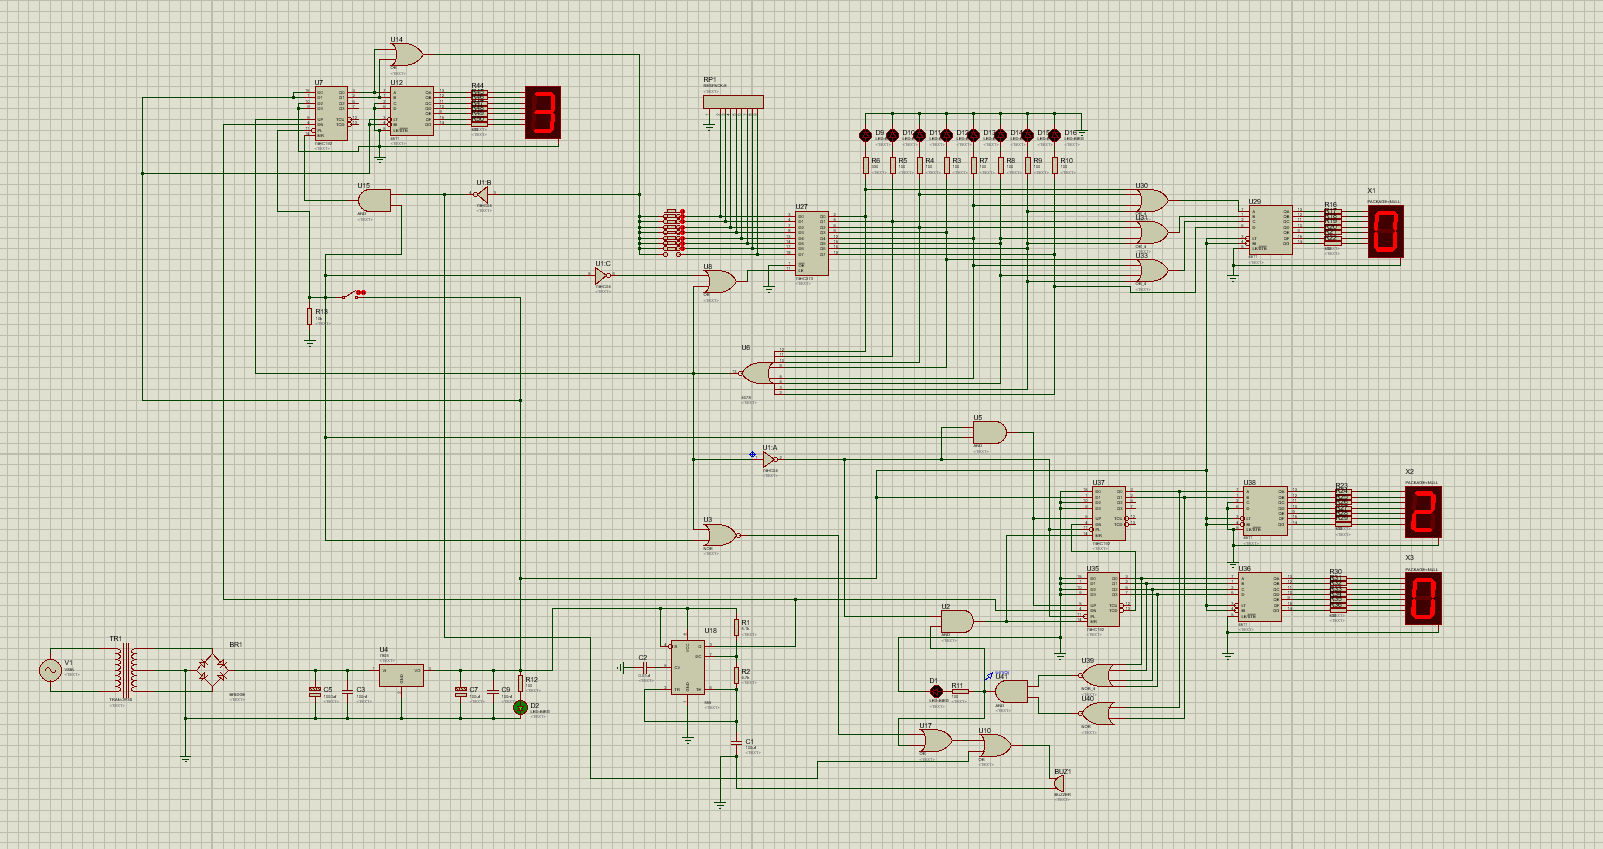
Task: Select resistor R6
Action: 866,165
